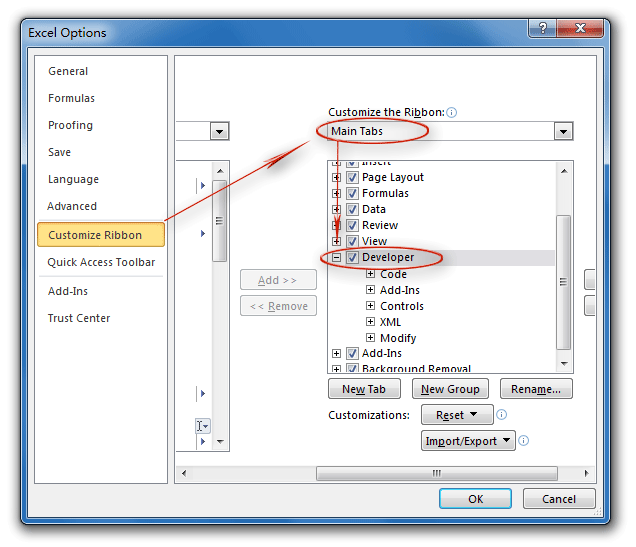Open the Language options category

[x=73, y=179]
